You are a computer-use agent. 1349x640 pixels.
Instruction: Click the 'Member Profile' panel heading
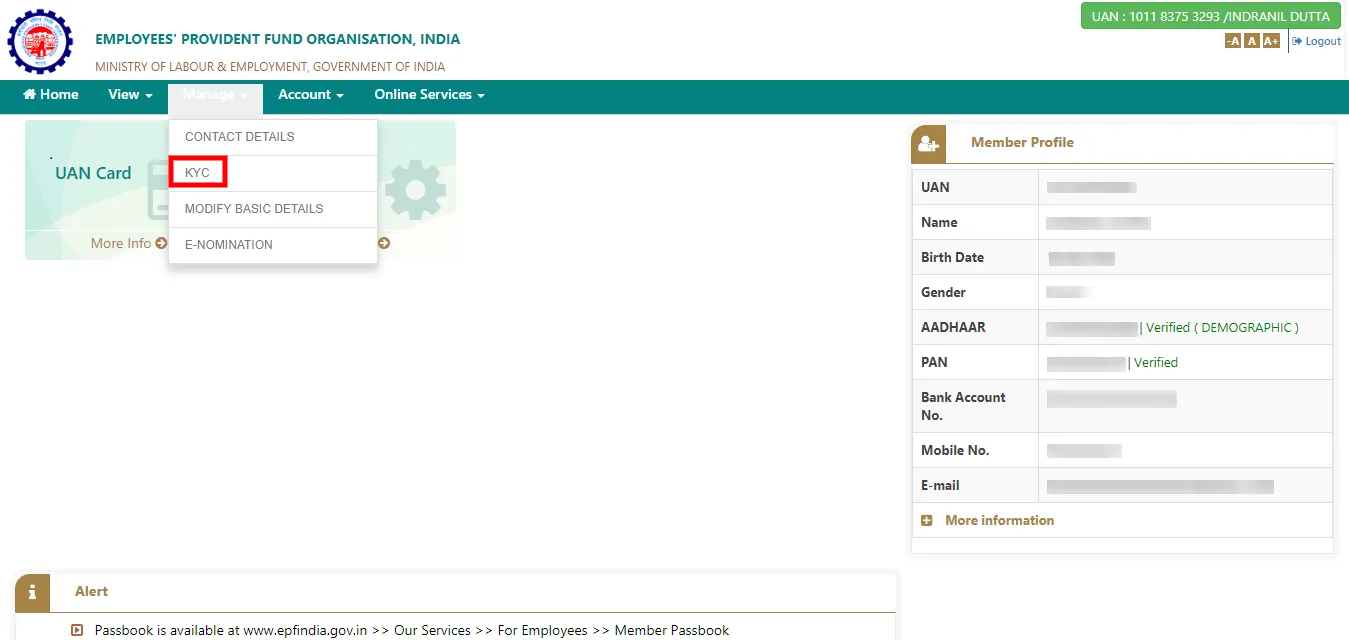1022,142
